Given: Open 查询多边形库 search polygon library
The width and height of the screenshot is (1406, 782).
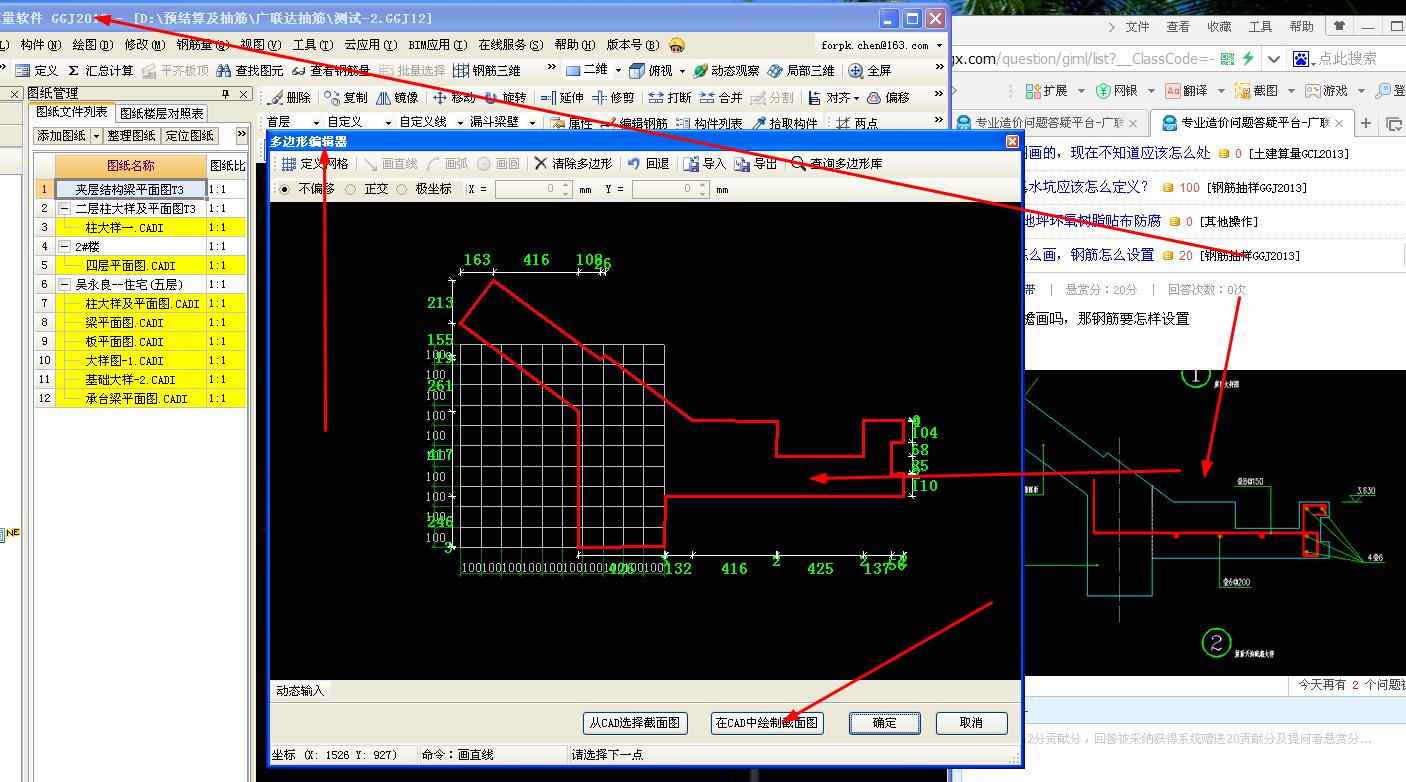Looking at the screenshot, I should [x=837, y=163].
